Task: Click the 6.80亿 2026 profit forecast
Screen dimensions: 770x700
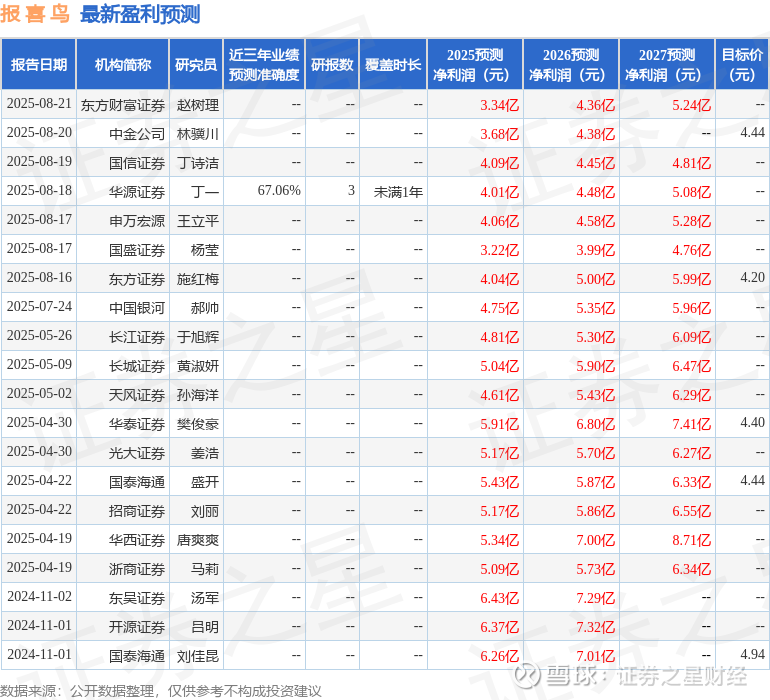Action: pyautogui.click(x=596, y=424)
